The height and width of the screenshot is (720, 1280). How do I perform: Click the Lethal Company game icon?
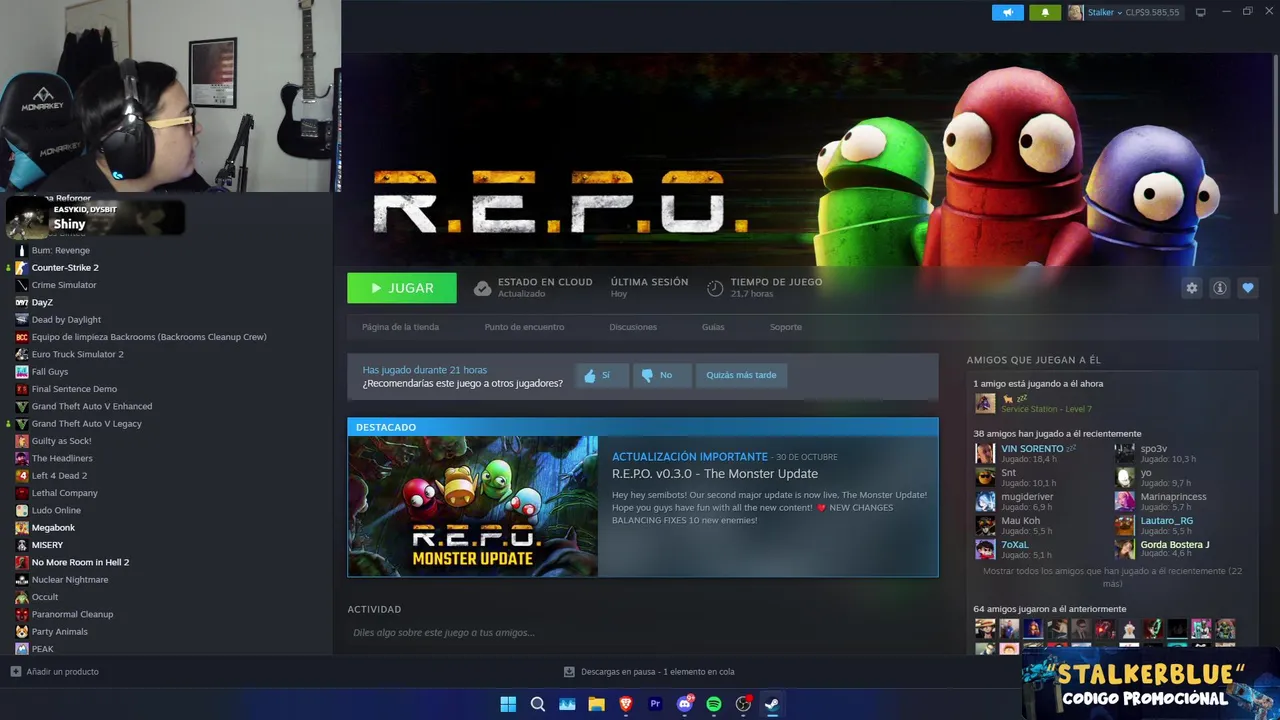coord(22,493)
